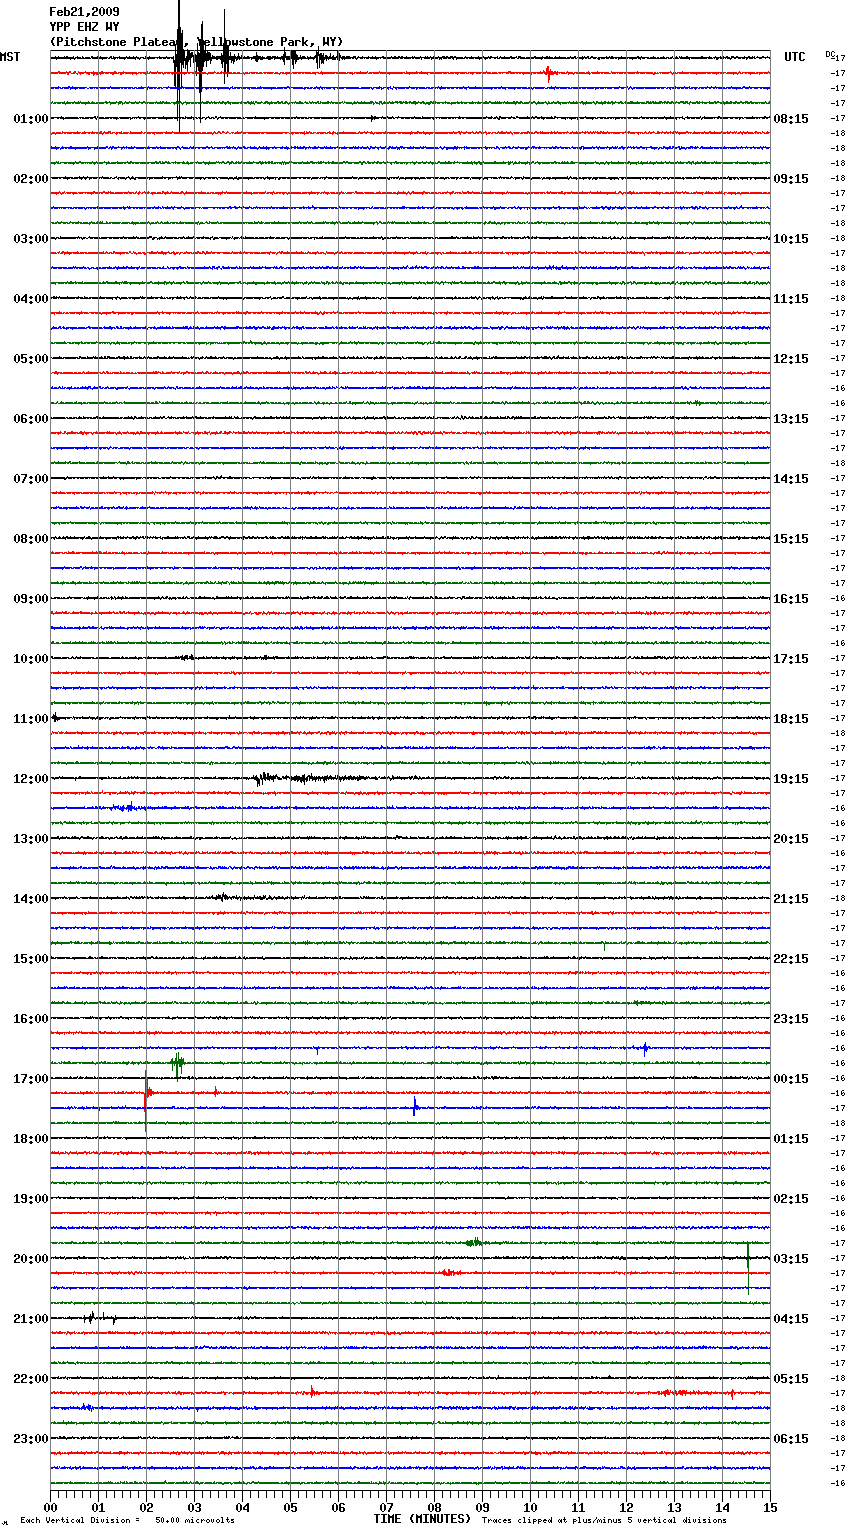Click the 15:15 UTC time label

pyautogui.click(x=791, y=539)
